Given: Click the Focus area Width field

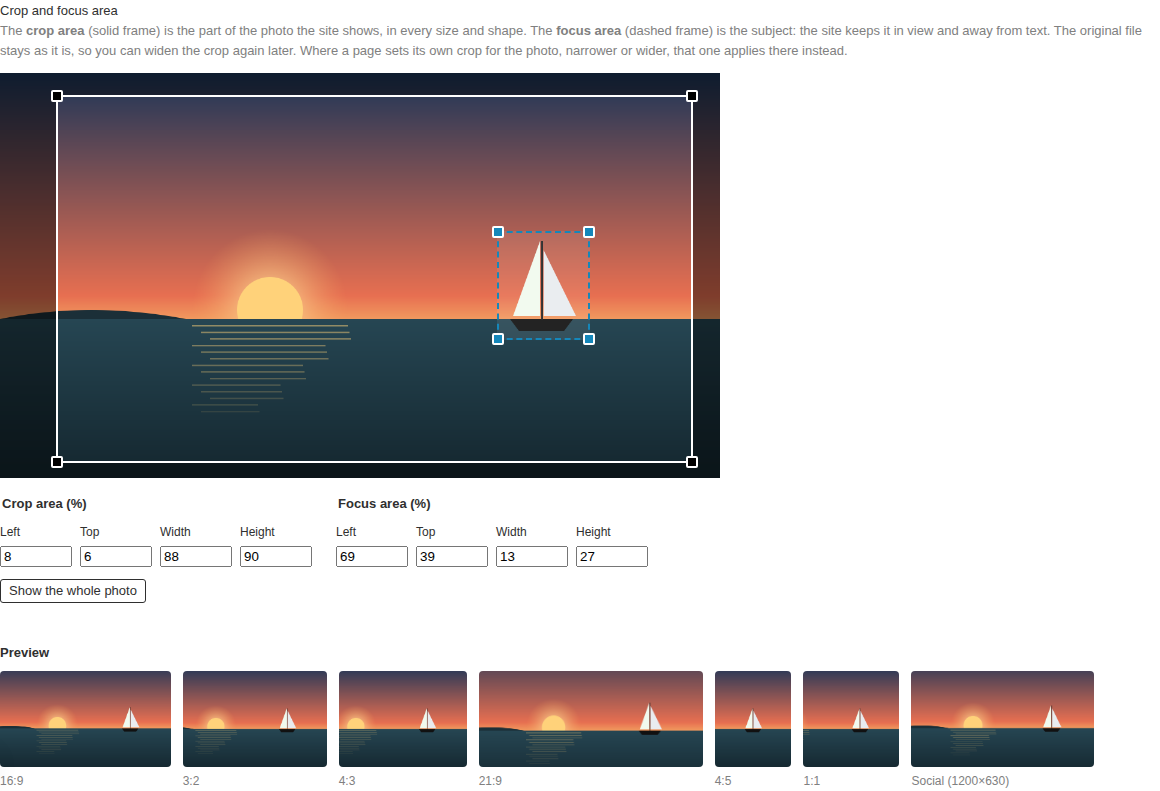Looking at the screenshot, I should point(532,556).
